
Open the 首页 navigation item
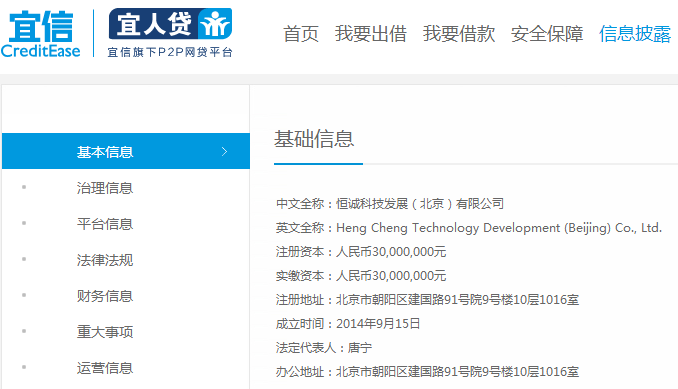[x=301, y=34]
